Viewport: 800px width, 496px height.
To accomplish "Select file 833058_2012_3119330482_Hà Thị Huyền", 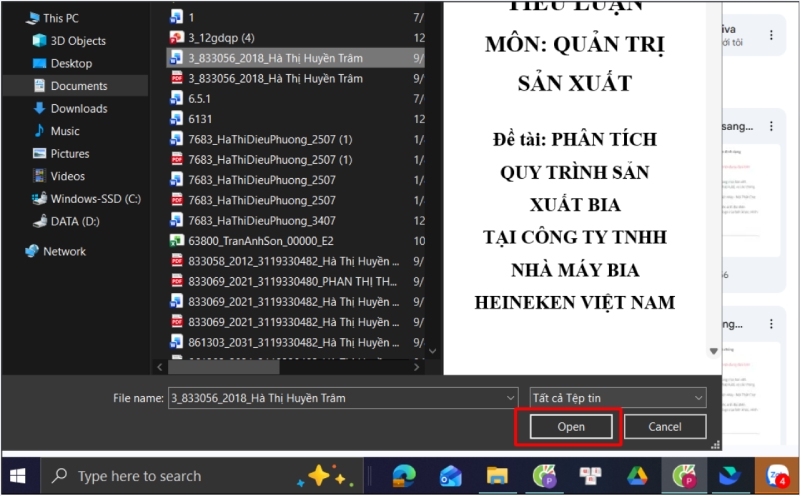I will pyautogui.click(x=296, y=261).
